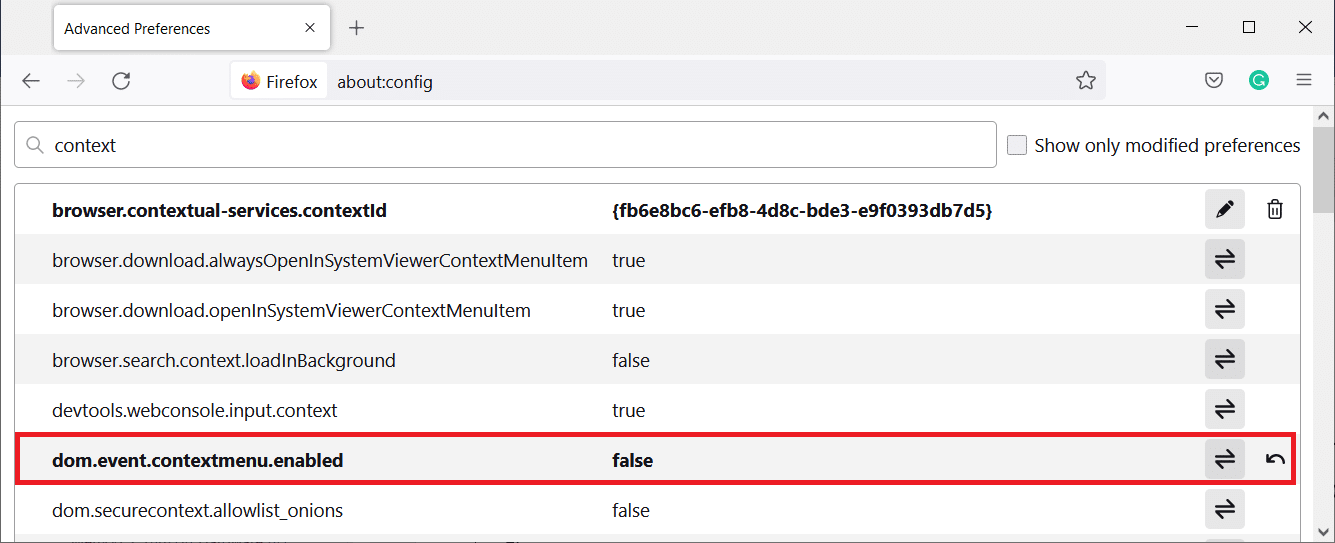Check Show only modified preferences
The height and width of the screenshot is (543, 1335).
coord(1017,145)
